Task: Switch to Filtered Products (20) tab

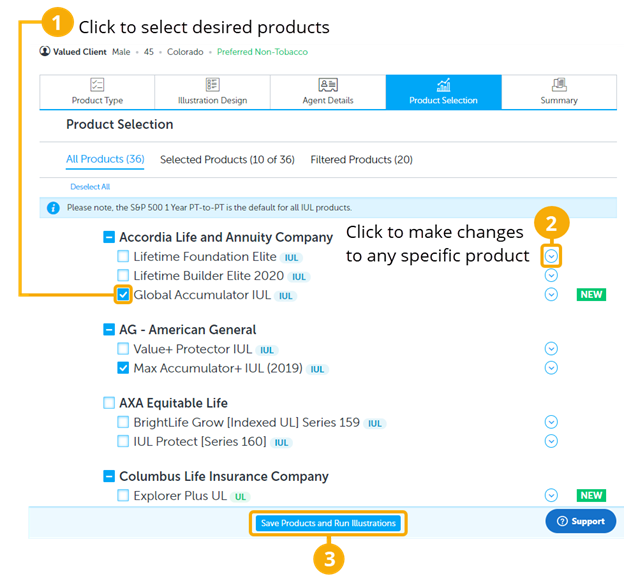Action: (361, 160)
